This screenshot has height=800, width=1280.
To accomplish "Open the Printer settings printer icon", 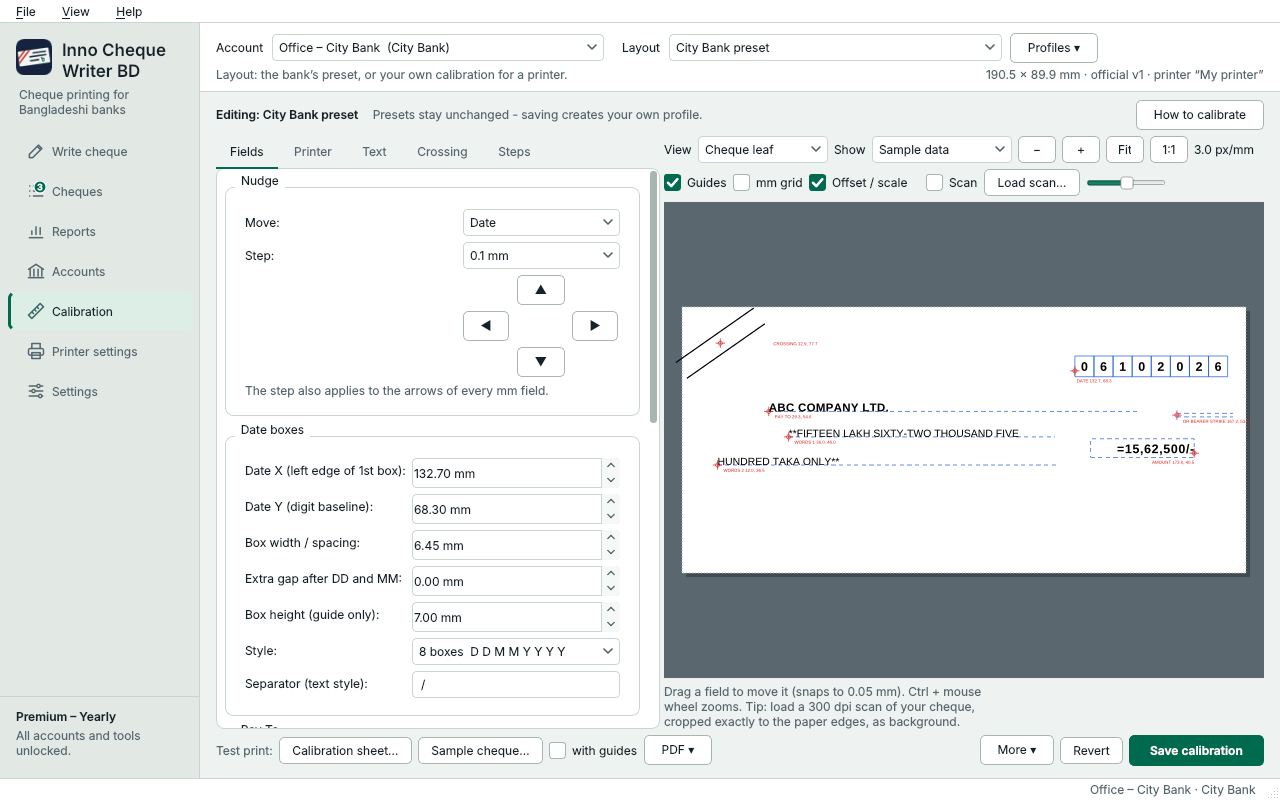I will point(36,352).
